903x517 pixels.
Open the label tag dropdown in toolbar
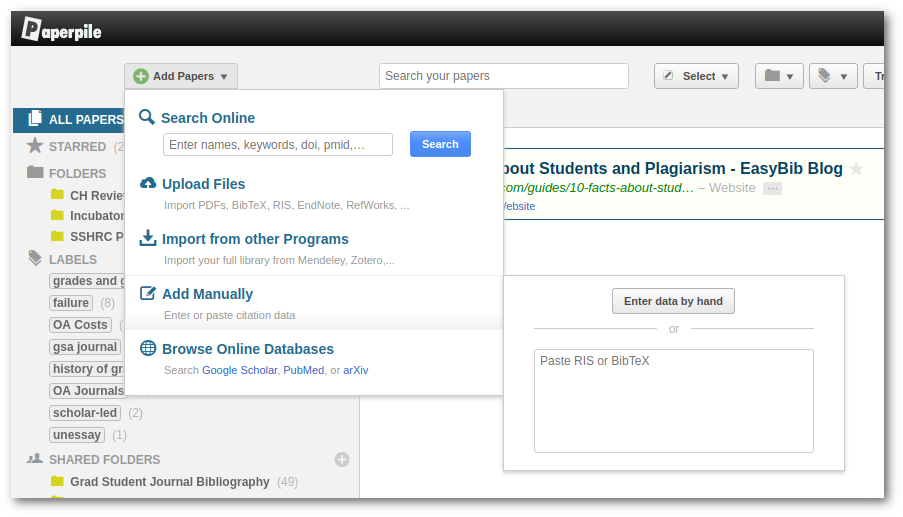833,76
